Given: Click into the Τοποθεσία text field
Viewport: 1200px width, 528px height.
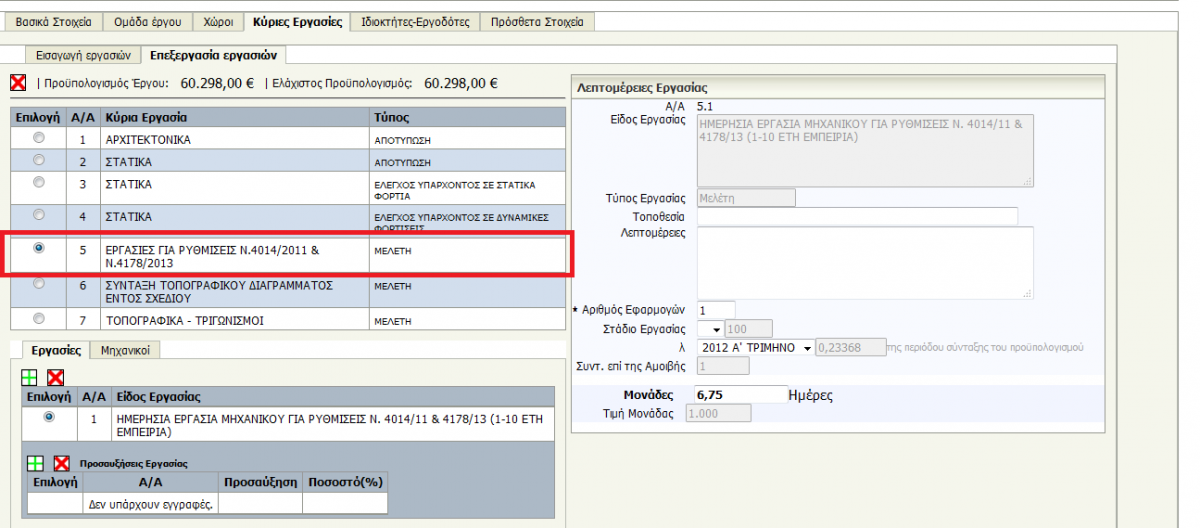Looking at the screenshot, I should 857,216.
